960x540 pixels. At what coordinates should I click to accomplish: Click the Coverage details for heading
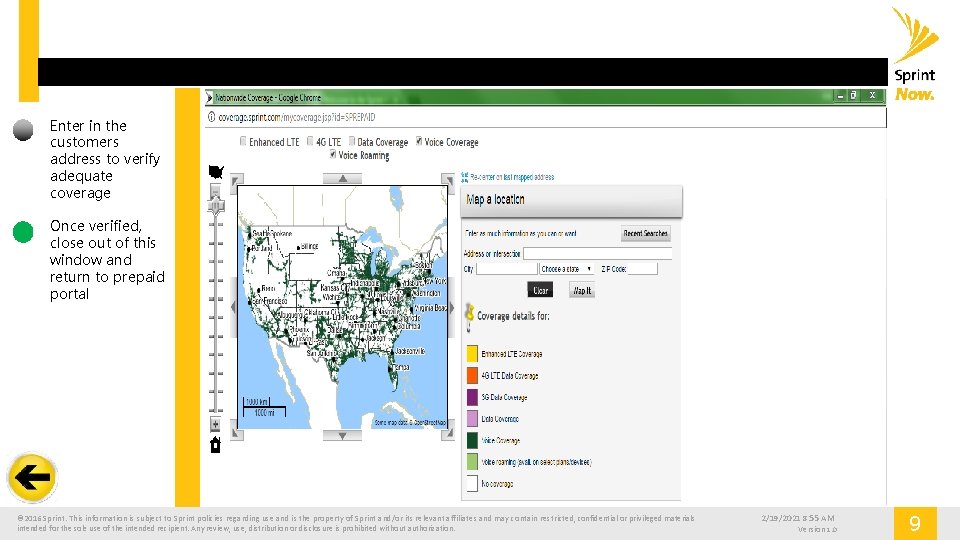click(513, 316)
